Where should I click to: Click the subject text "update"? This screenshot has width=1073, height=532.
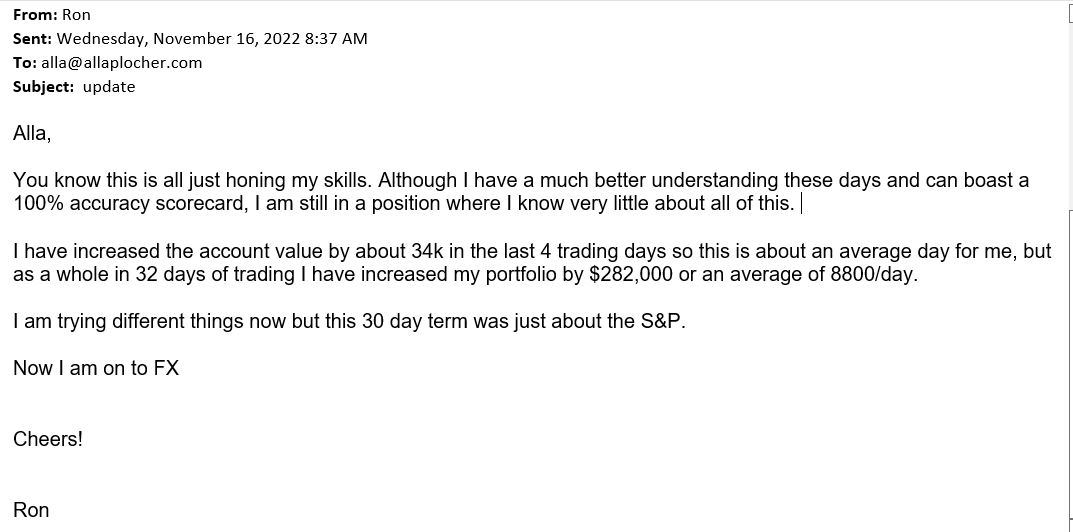pyautogui.click(x=109, y=87)
